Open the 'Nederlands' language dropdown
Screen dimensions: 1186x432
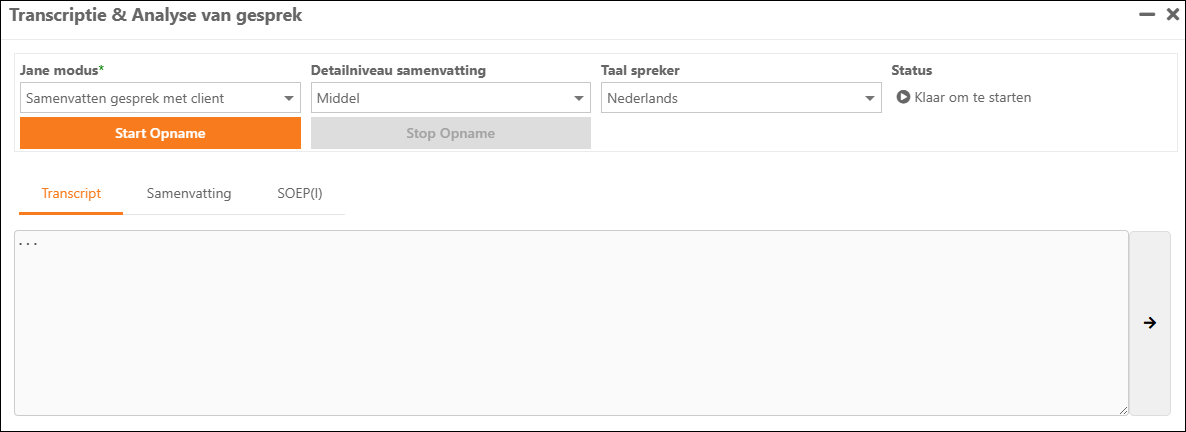[730, 98]
